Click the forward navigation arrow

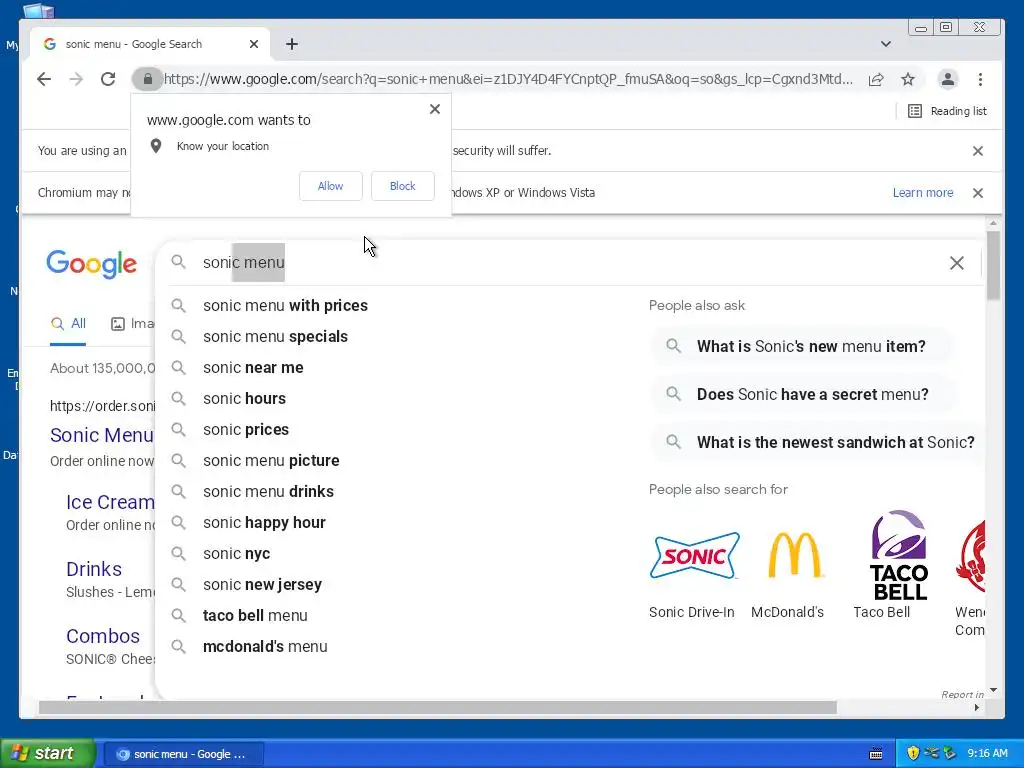76,79
